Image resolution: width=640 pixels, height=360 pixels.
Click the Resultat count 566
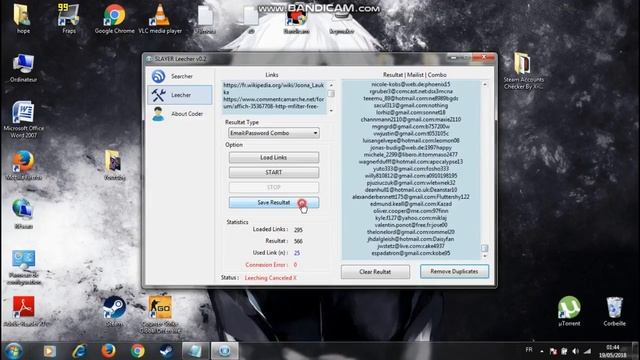coord(298,241)
